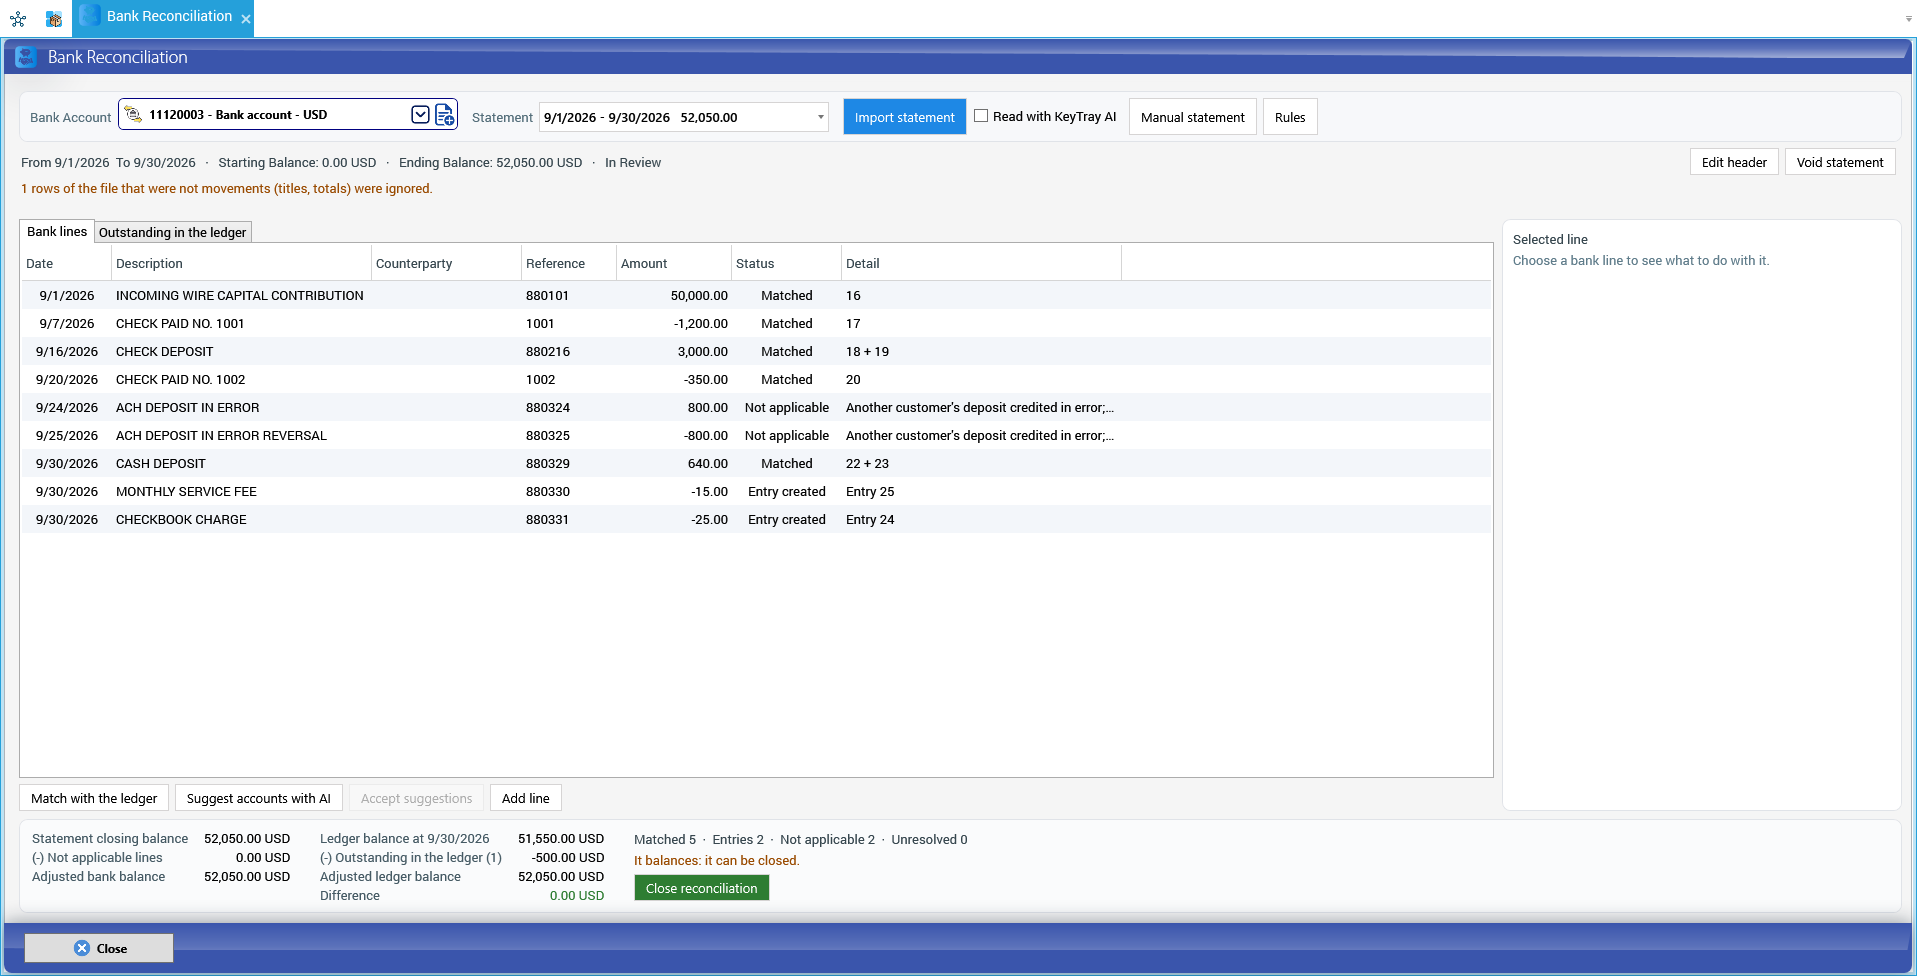Image resolution: width=1917 pixels, height=976 pixels.
Task: Click the Close button at the bottom
Action: 99,948
